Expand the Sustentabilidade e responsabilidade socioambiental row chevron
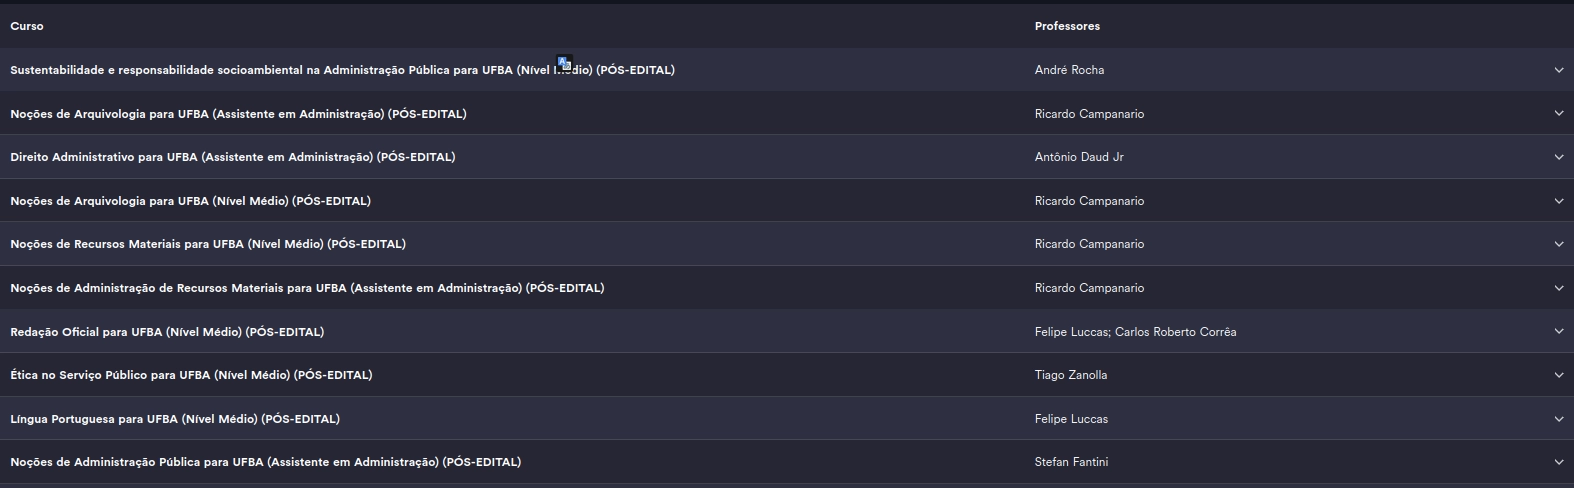1574x488 pixels. click(1558, 70)
